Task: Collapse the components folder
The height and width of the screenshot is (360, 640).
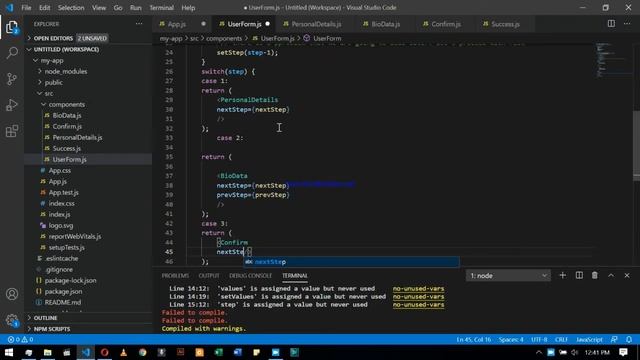Action: click(67, 104)
